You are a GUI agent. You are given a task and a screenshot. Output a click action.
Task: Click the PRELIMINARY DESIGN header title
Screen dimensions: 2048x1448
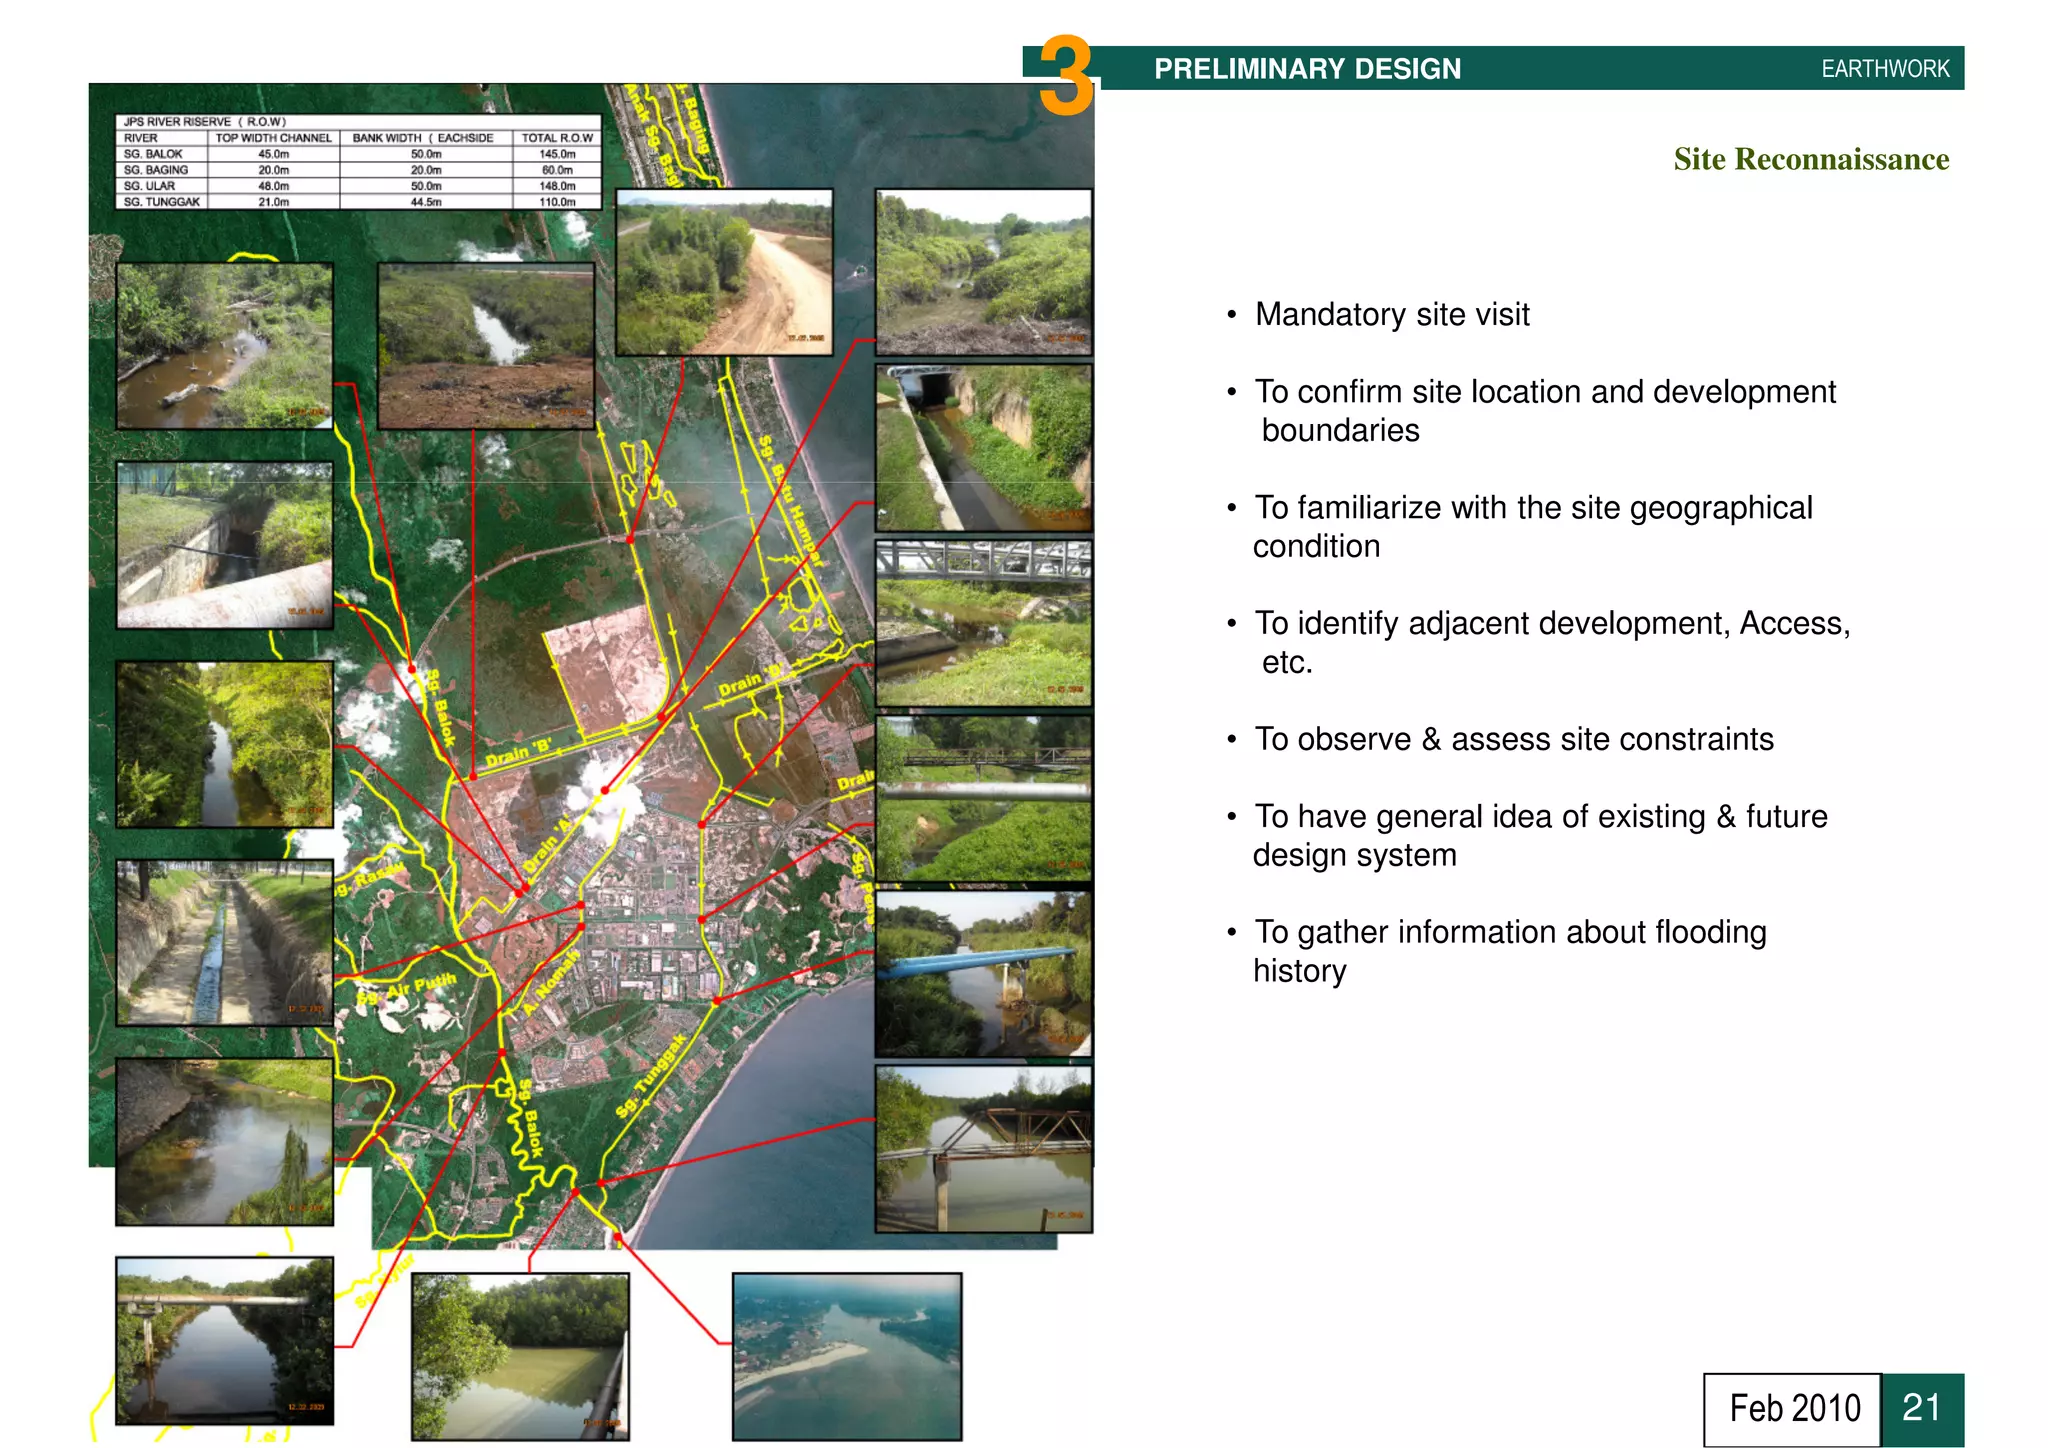tap(1307, 69)
